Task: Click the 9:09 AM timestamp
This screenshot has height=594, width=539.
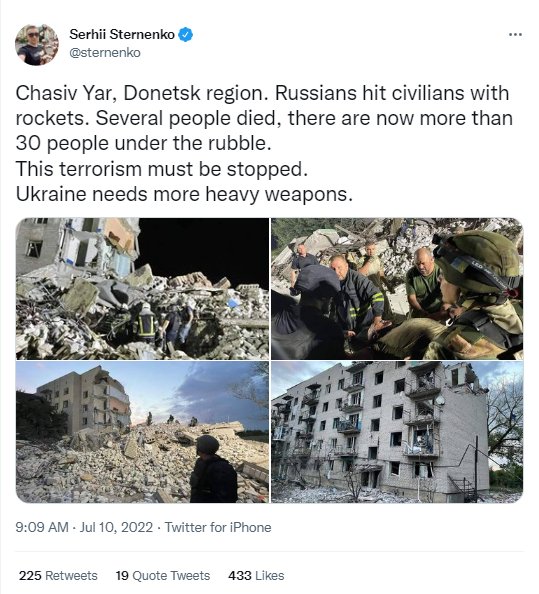Action: click(42, 527)
